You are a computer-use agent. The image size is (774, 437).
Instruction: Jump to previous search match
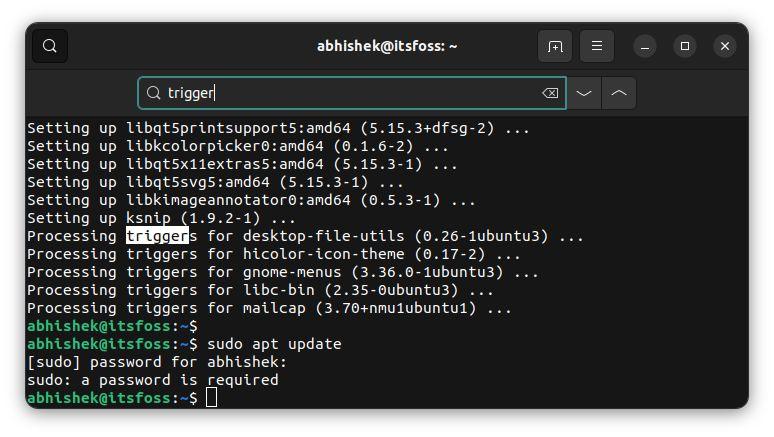[619, 93]
